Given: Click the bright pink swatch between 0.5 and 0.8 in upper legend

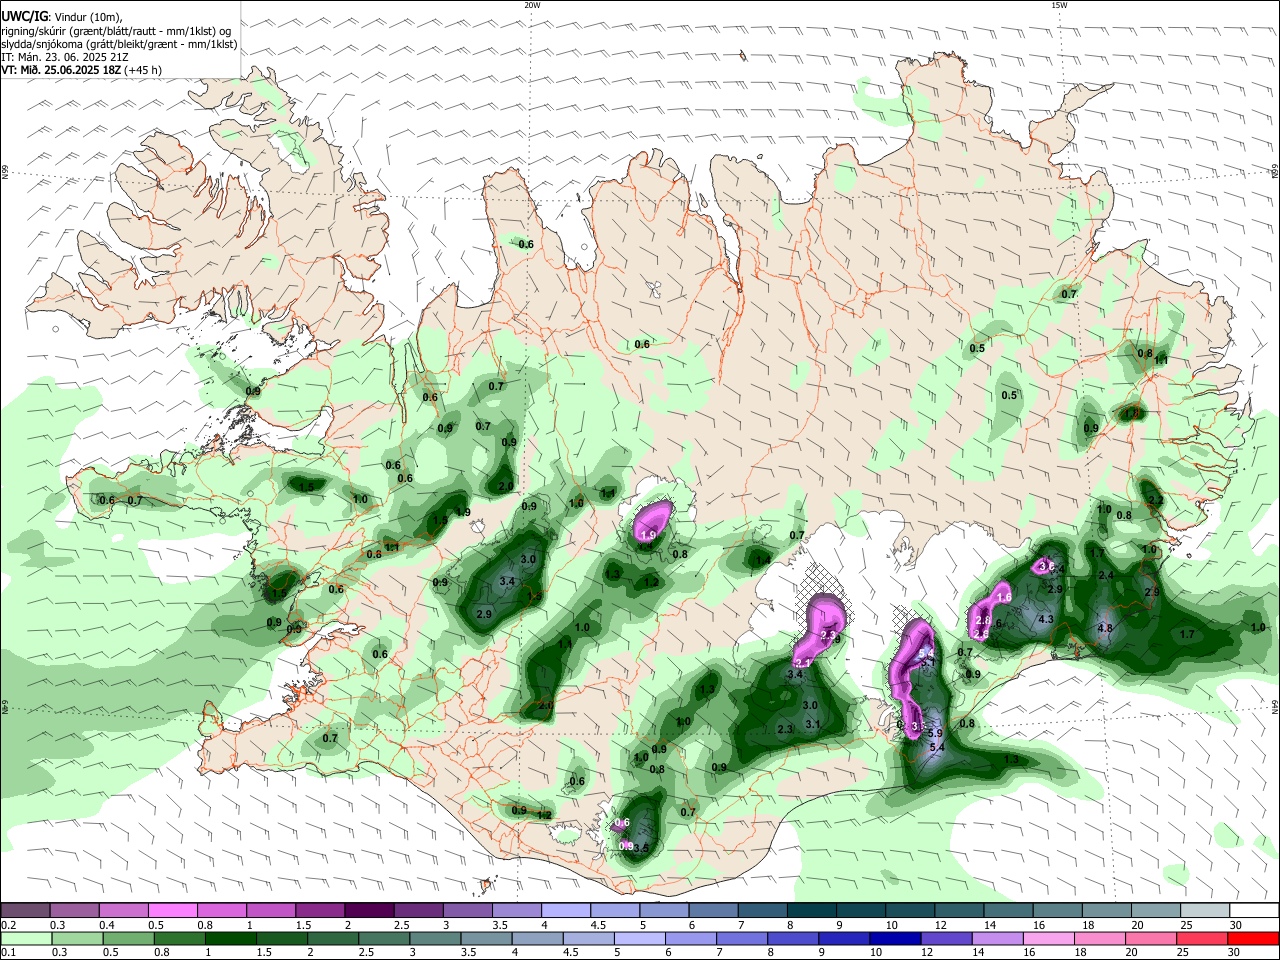Looking at the screenshot, I should pos(172,910).
